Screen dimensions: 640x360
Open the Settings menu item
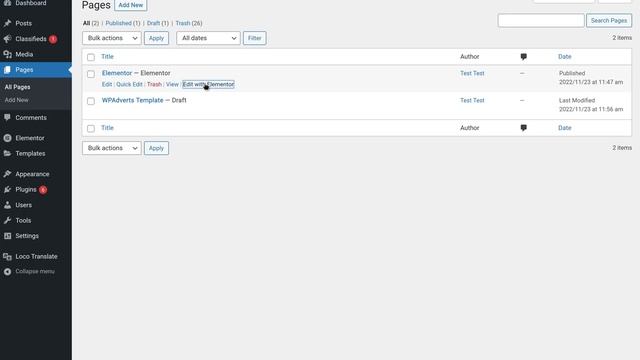click(x=27, y=236)
